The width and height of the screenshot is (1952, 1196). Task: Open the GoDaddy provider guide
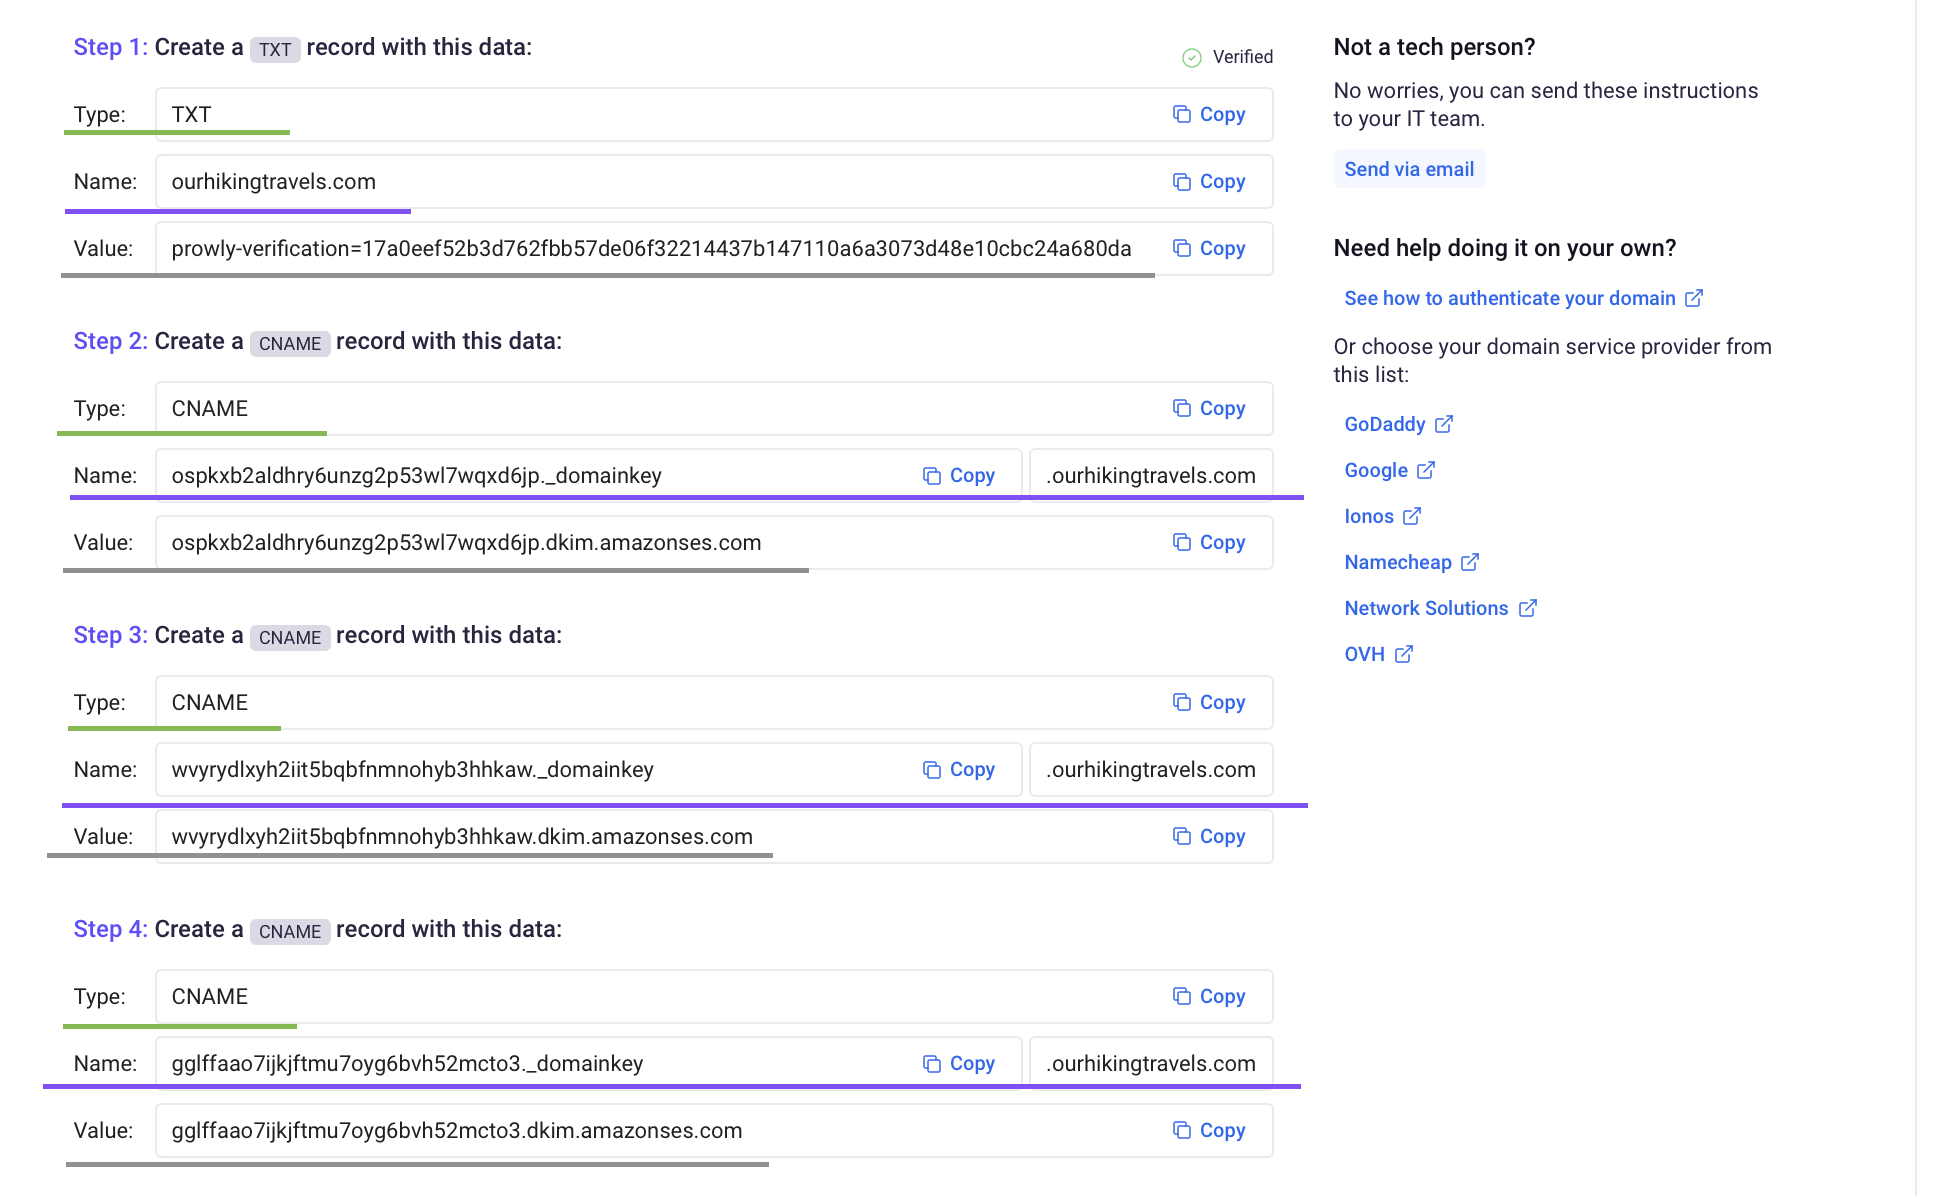[x=1398, y=424]
